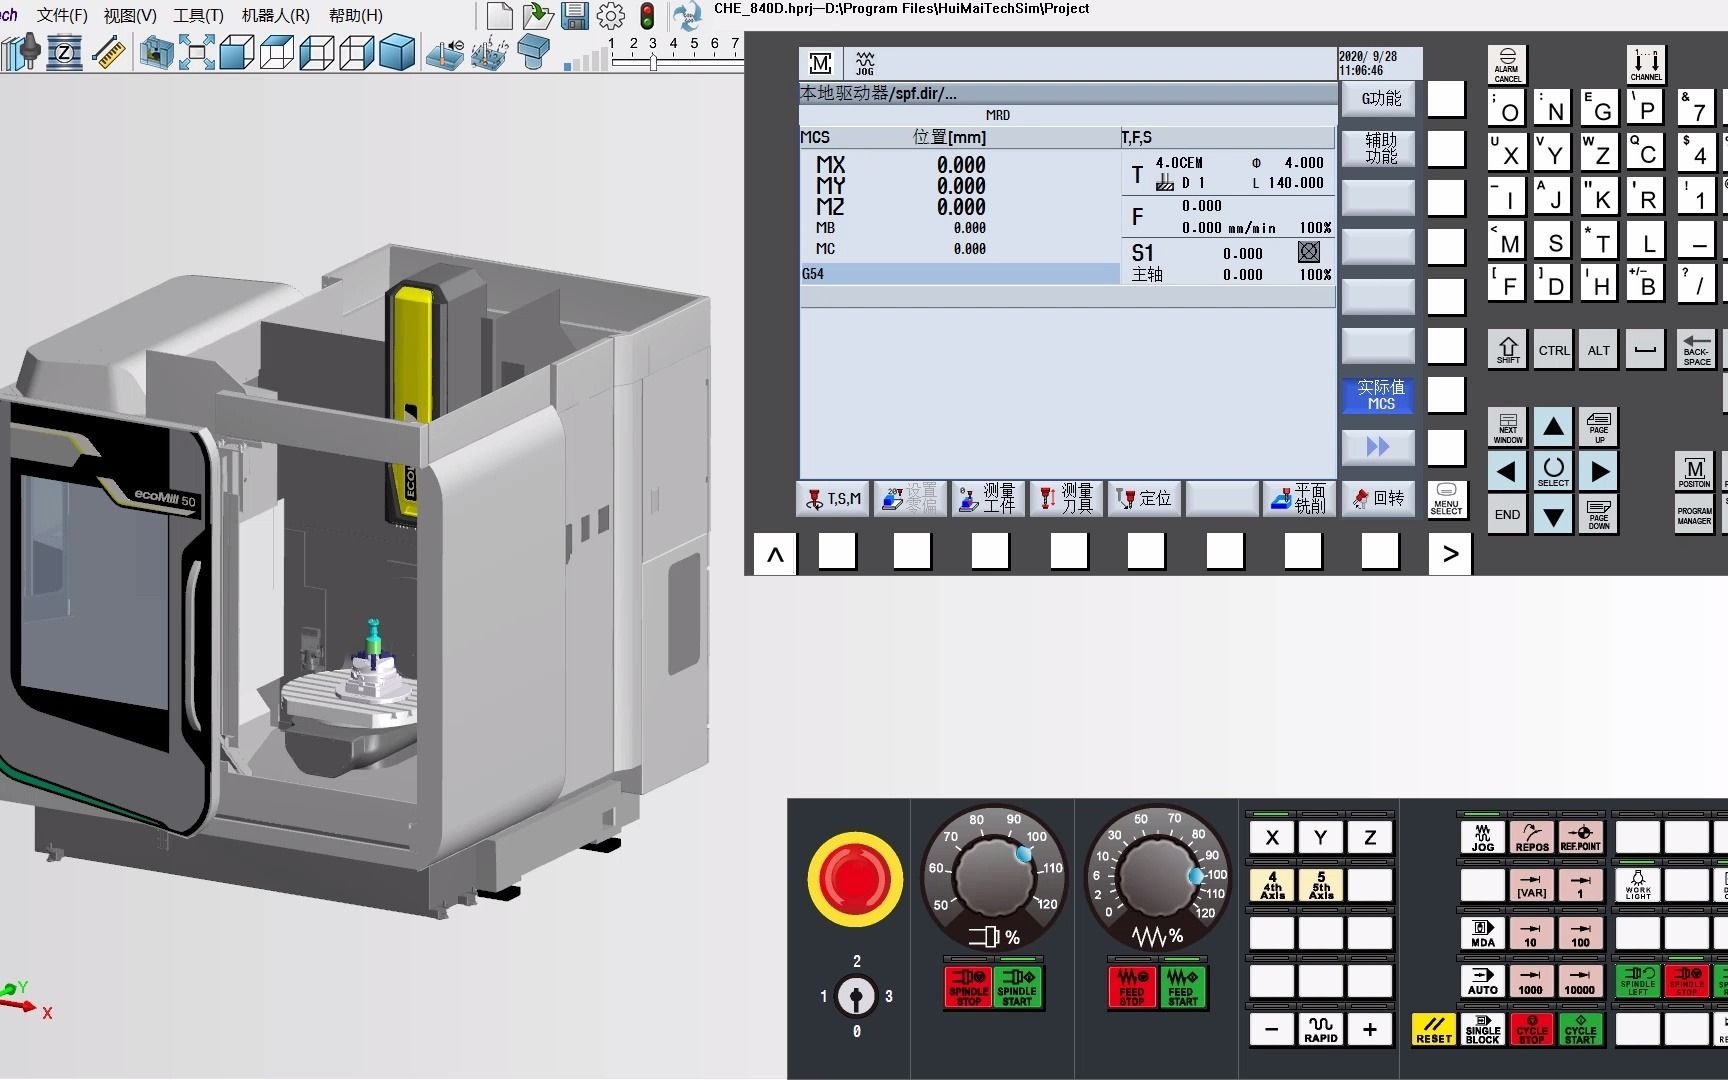Click the 辅助功能 vertical softkey
Viewport: 1728px width, 1080px height.
(x=1378, y=148)
